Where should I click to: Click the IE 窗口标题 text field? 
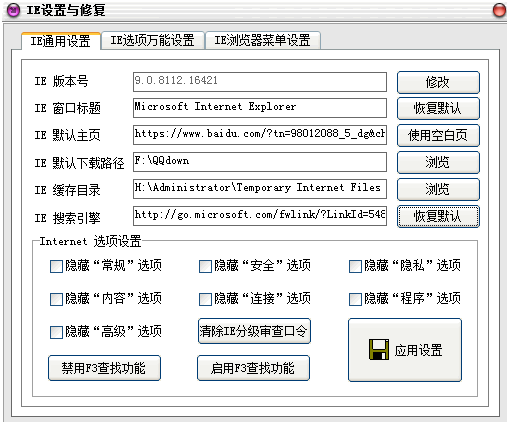click(260, 108)
